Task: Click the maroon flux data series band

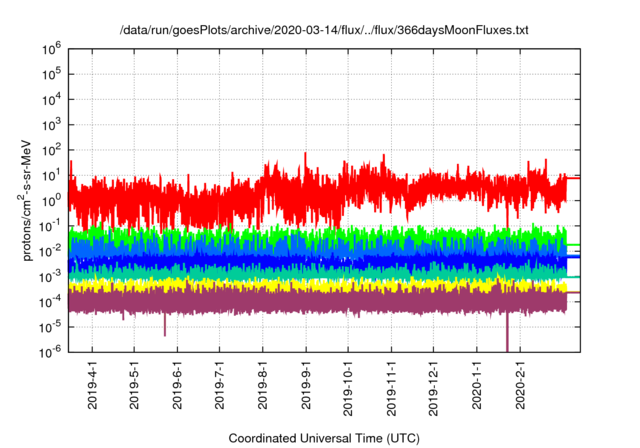Action: point(318,303)
